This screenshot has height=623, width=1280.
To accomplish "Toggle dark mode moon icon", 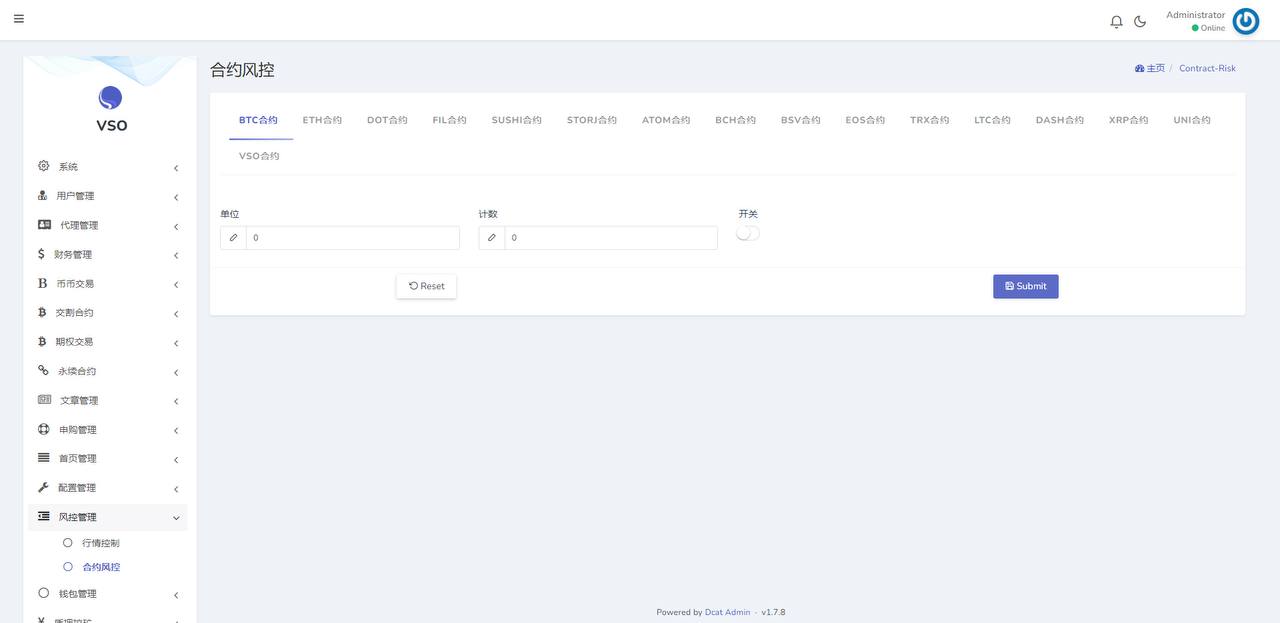I will 1140,21.
